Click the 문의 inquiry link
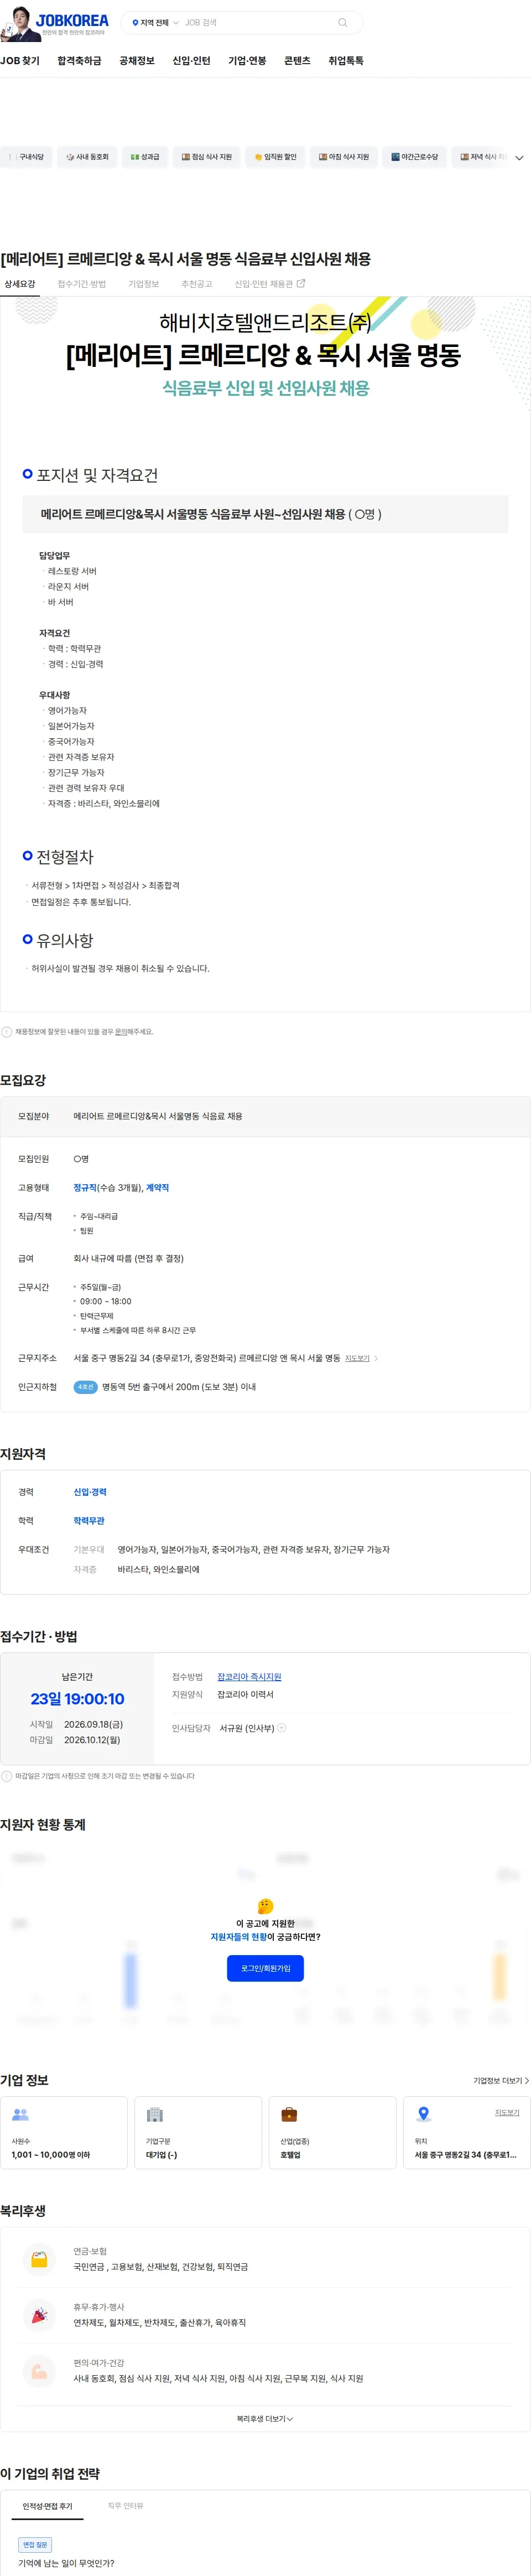Image resolution: width=531 pixels, height=2576 pixels. click(x=121, y=1032)
